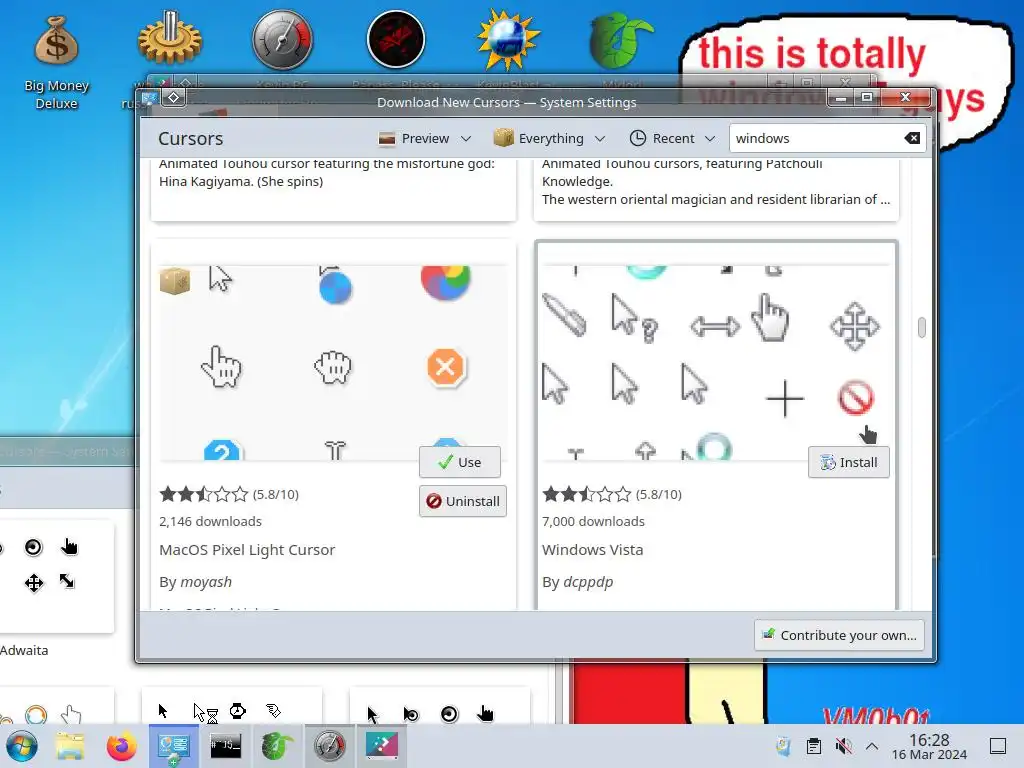Click the Hina Kagiyama cursor description
The image size is (1024, 768).
[327, 173]
